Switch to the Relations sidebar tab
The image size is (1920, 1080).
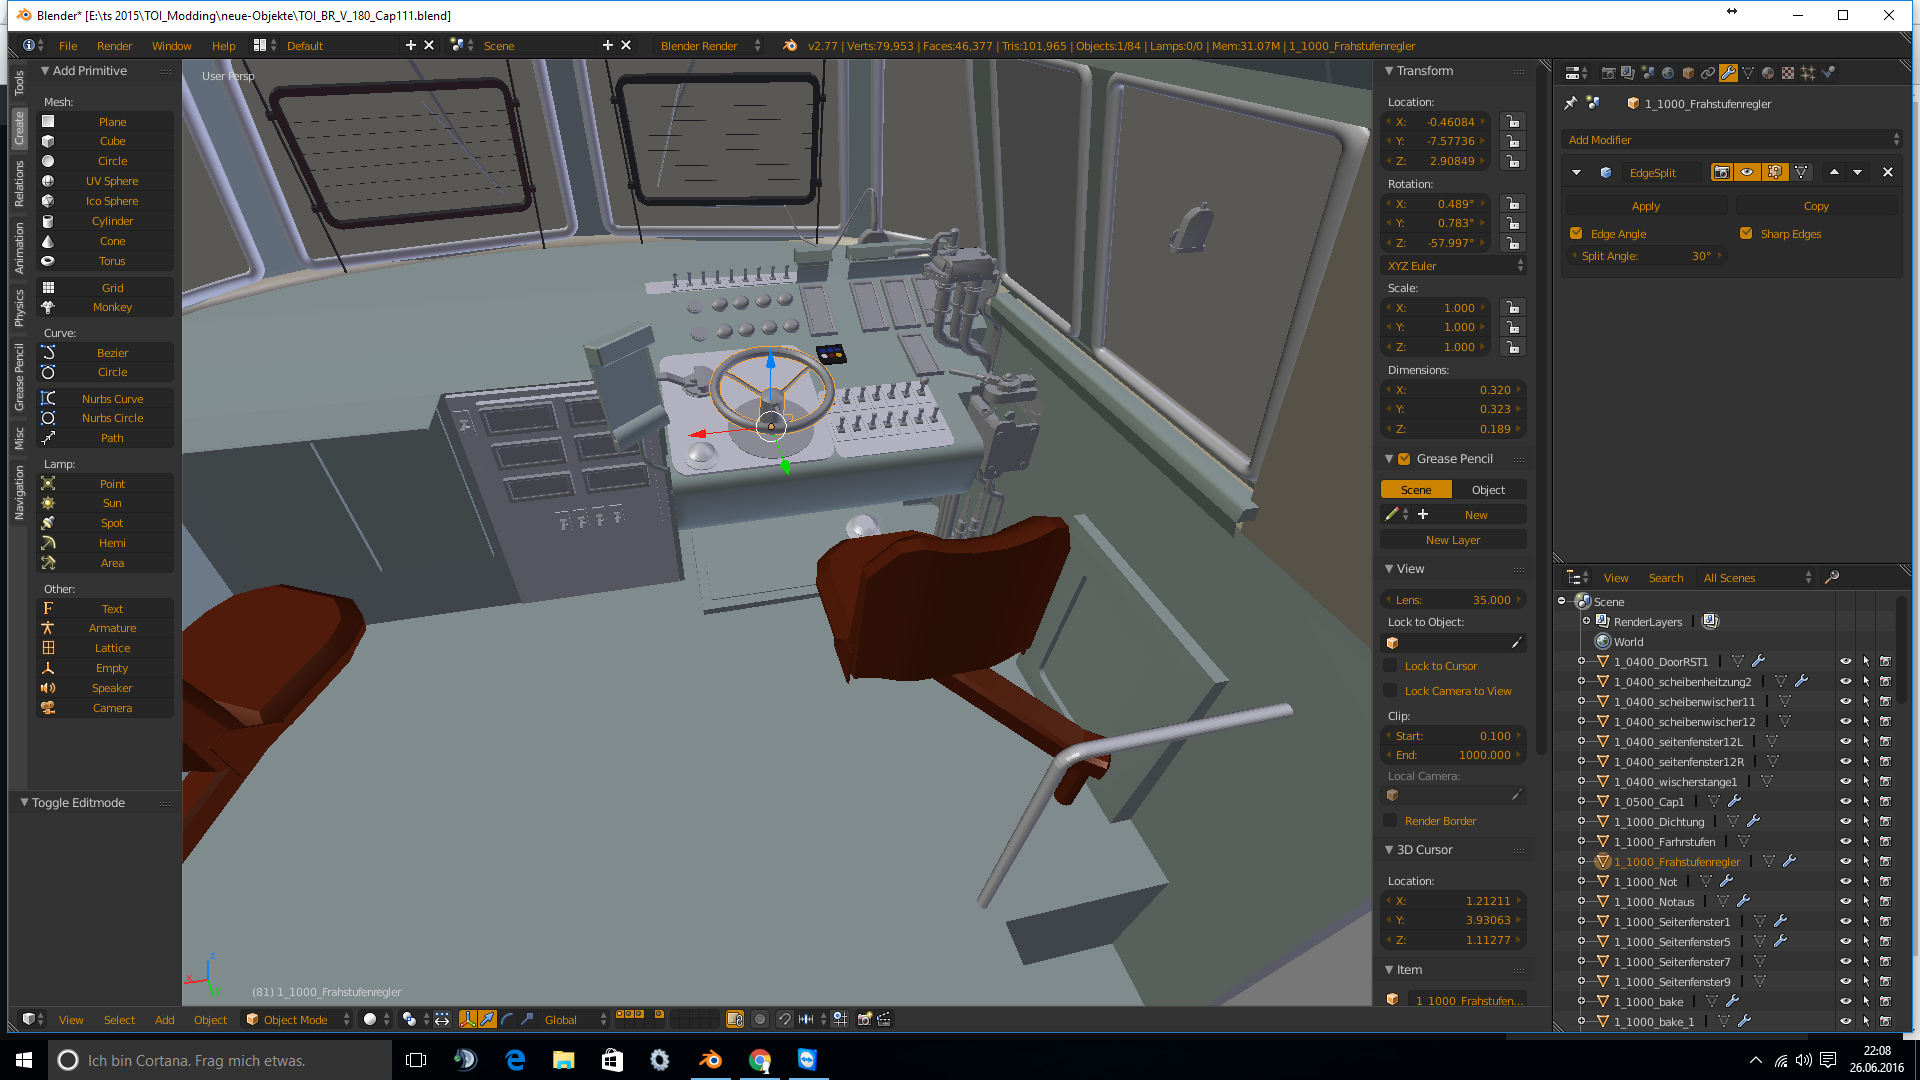[x=19, y=184]
